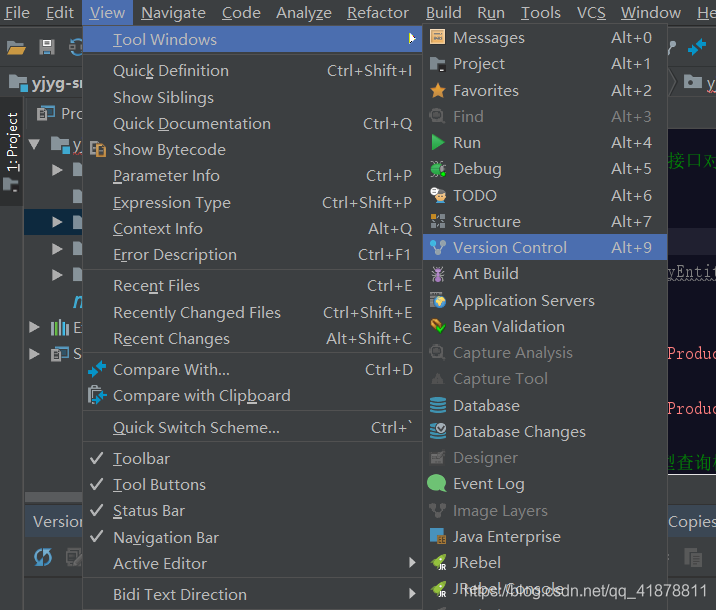Choose Quick Documentation
716x610 pixels.
[252, 124]
